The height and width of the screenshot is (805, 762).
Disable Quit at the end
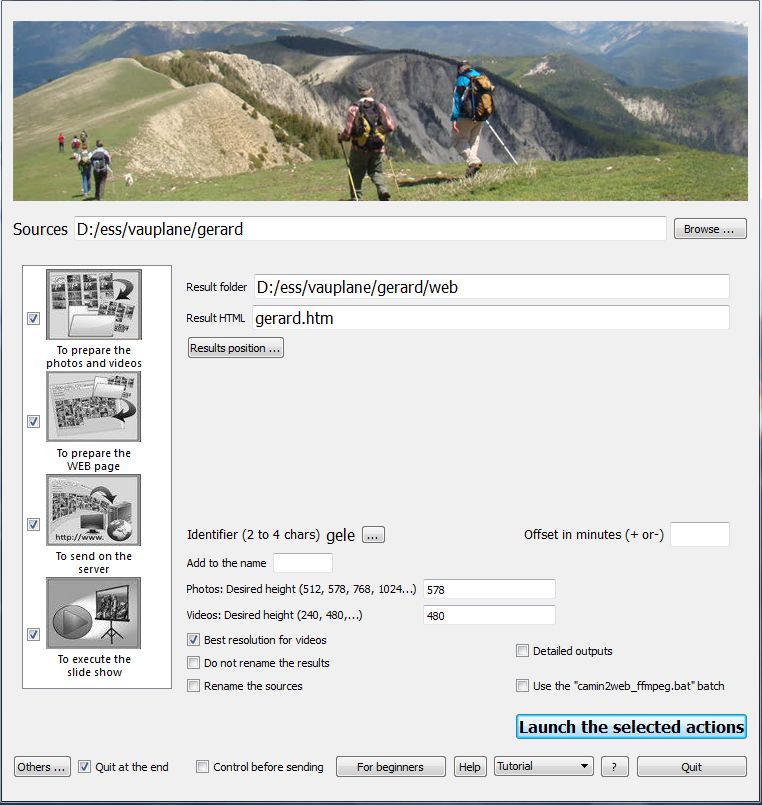coord(84,767)
